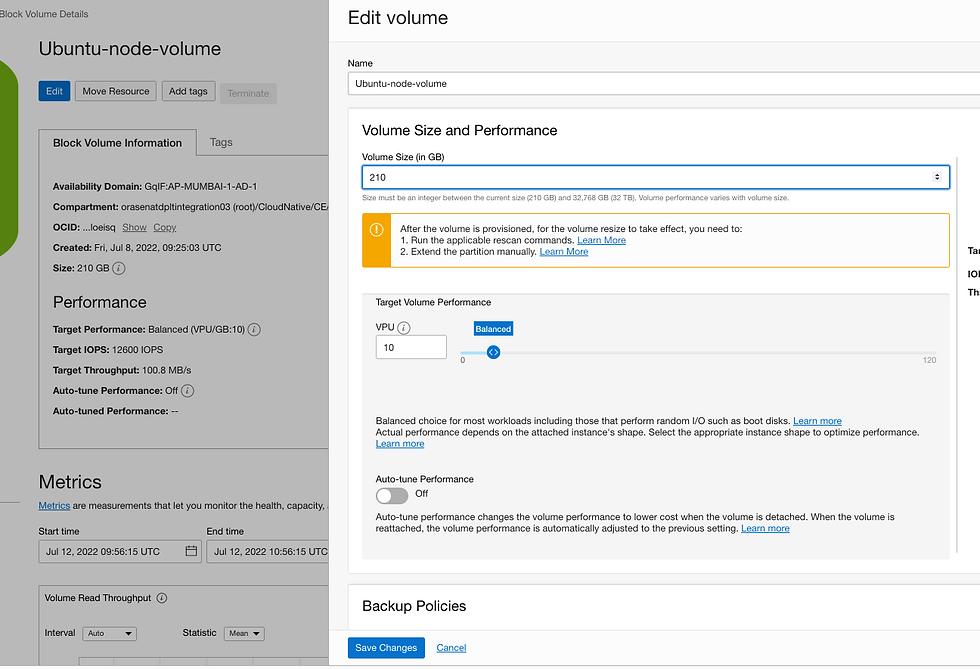Open the Statistic Mean dropdown
980x669 pixels.
click(243, 634)
